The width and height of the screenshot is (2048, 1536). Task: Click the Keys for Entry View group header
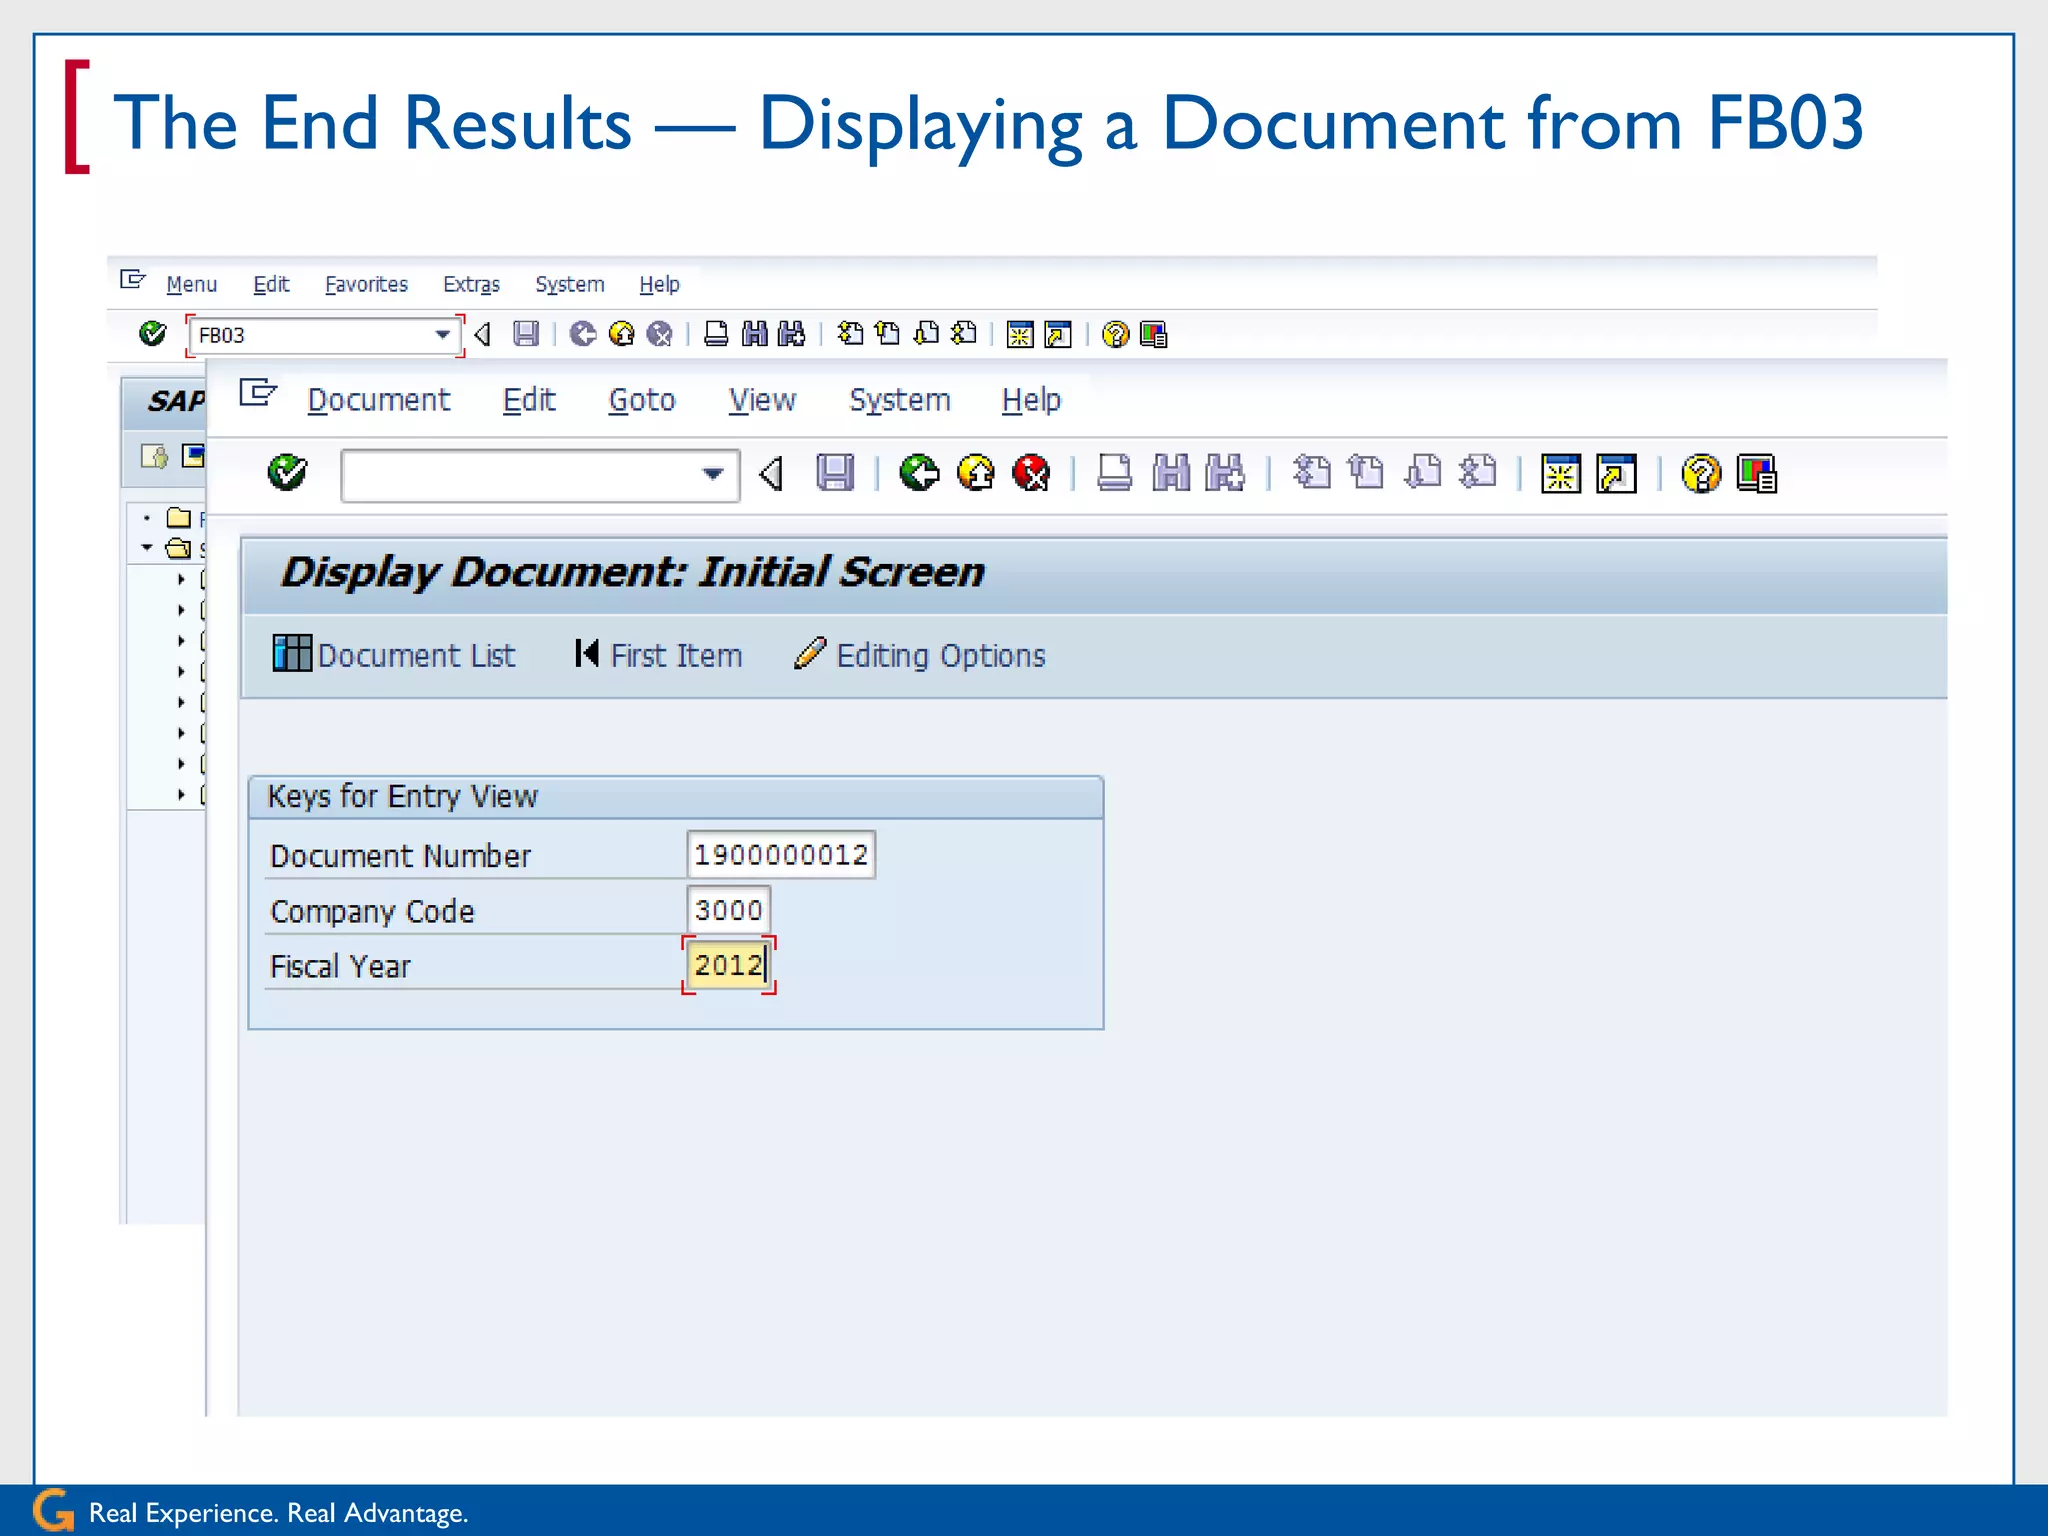676,796
